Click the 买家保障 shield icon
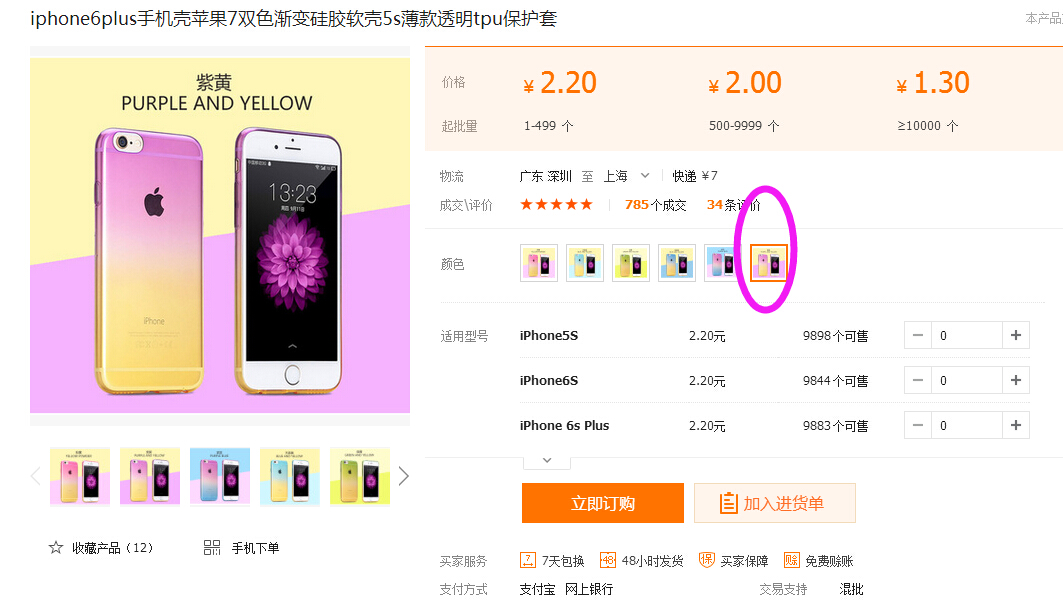This screenshot has height=609, width=1063. [706, 560]
